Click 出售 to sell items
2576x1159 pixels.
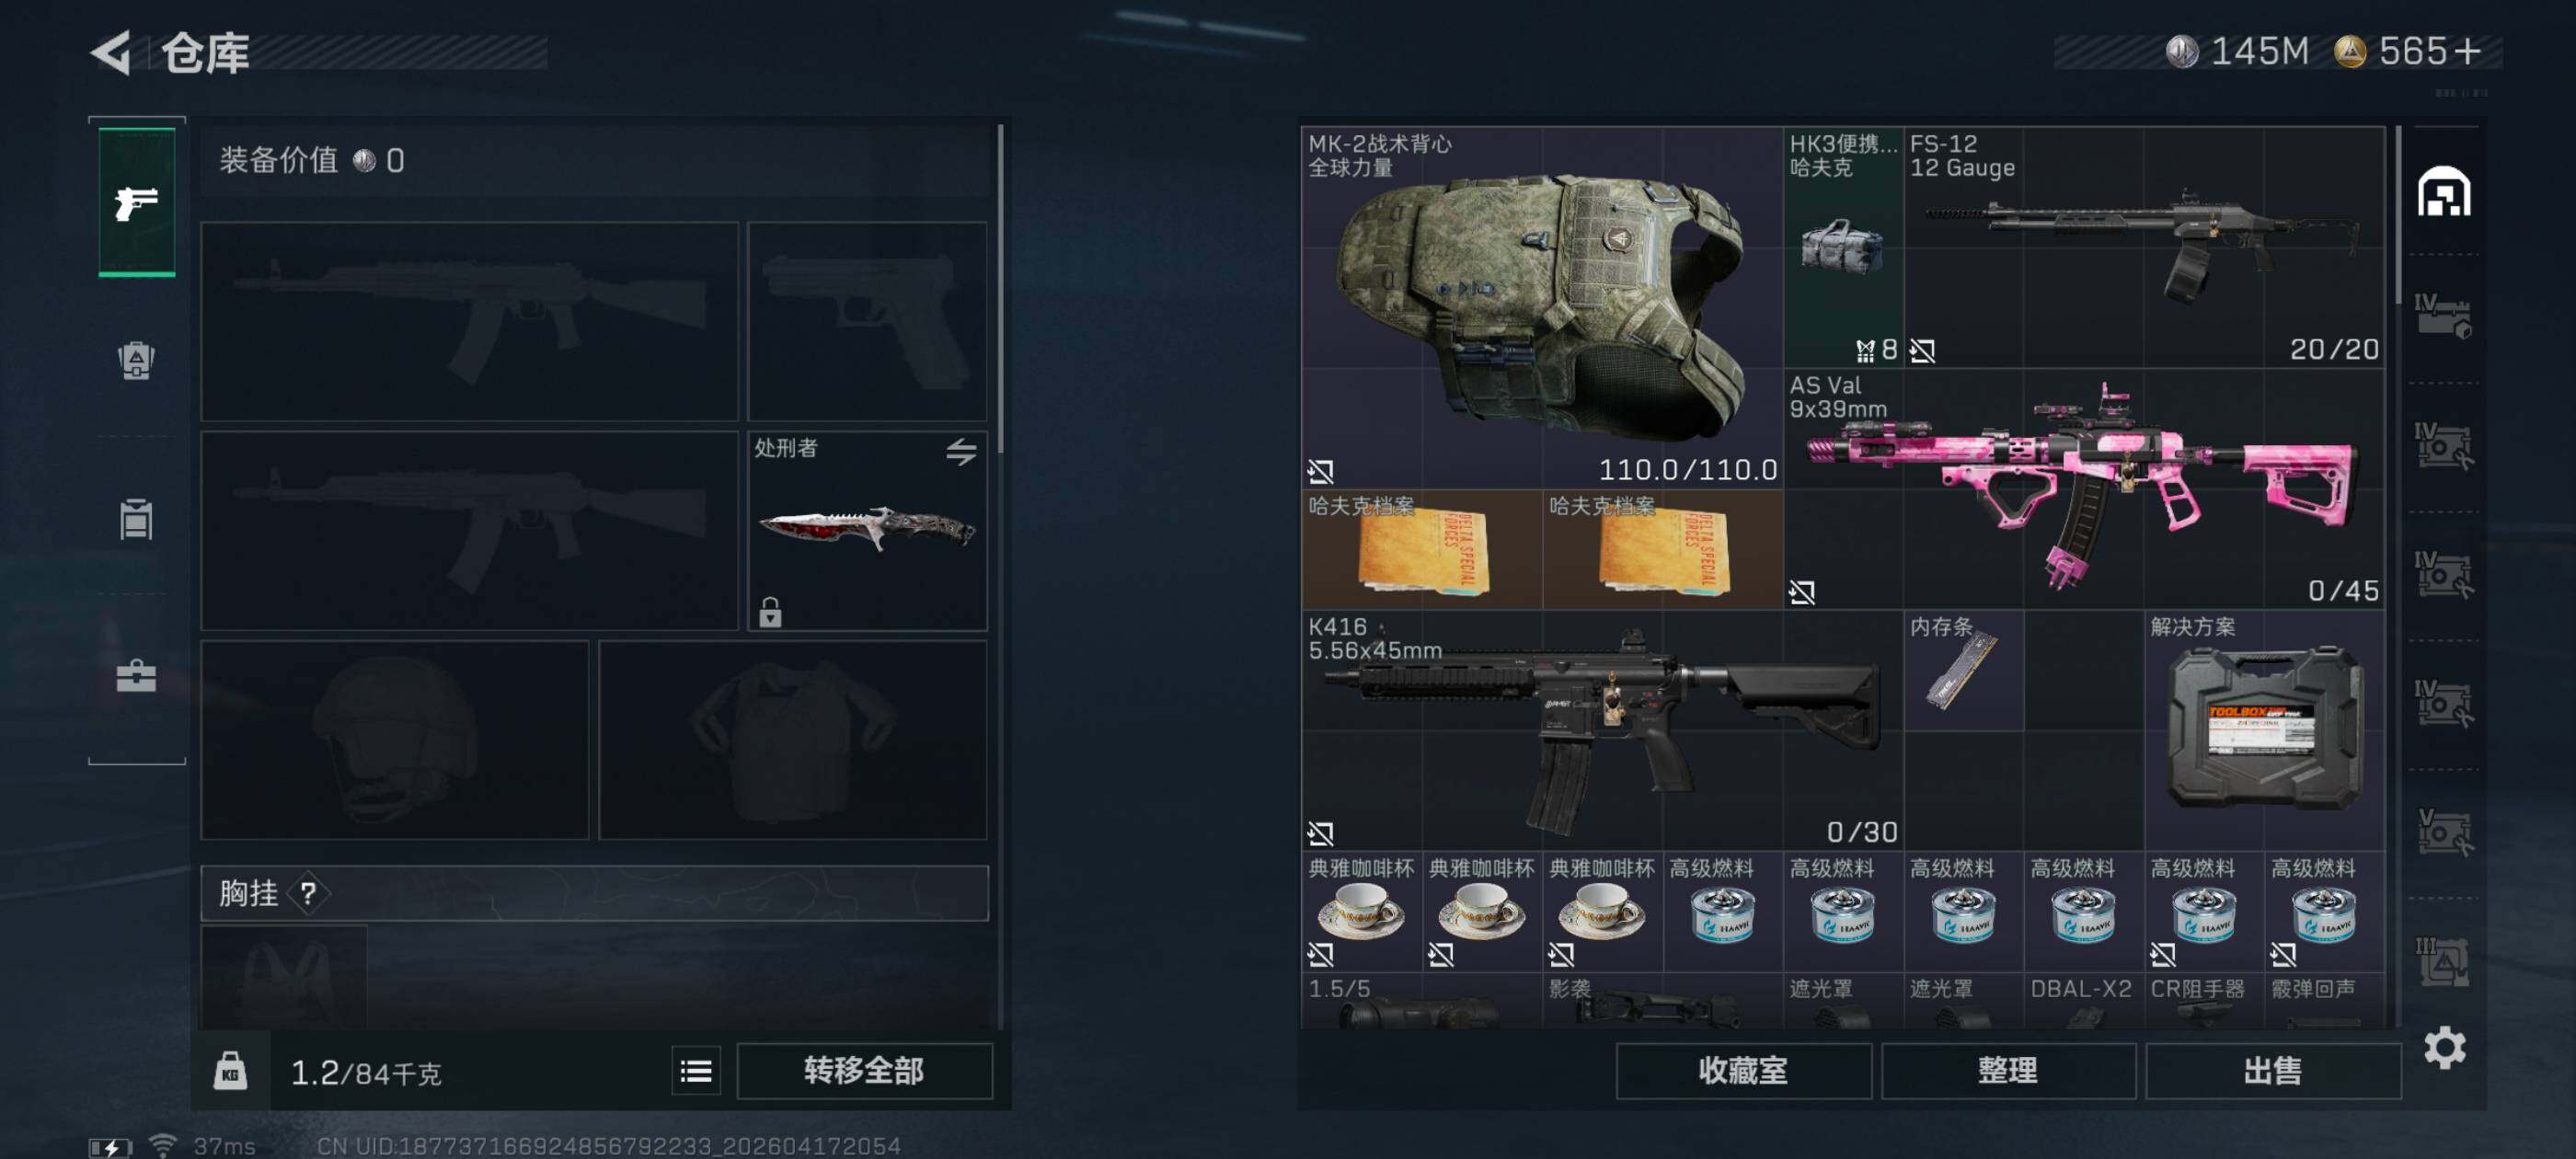coord(2272,1071)
